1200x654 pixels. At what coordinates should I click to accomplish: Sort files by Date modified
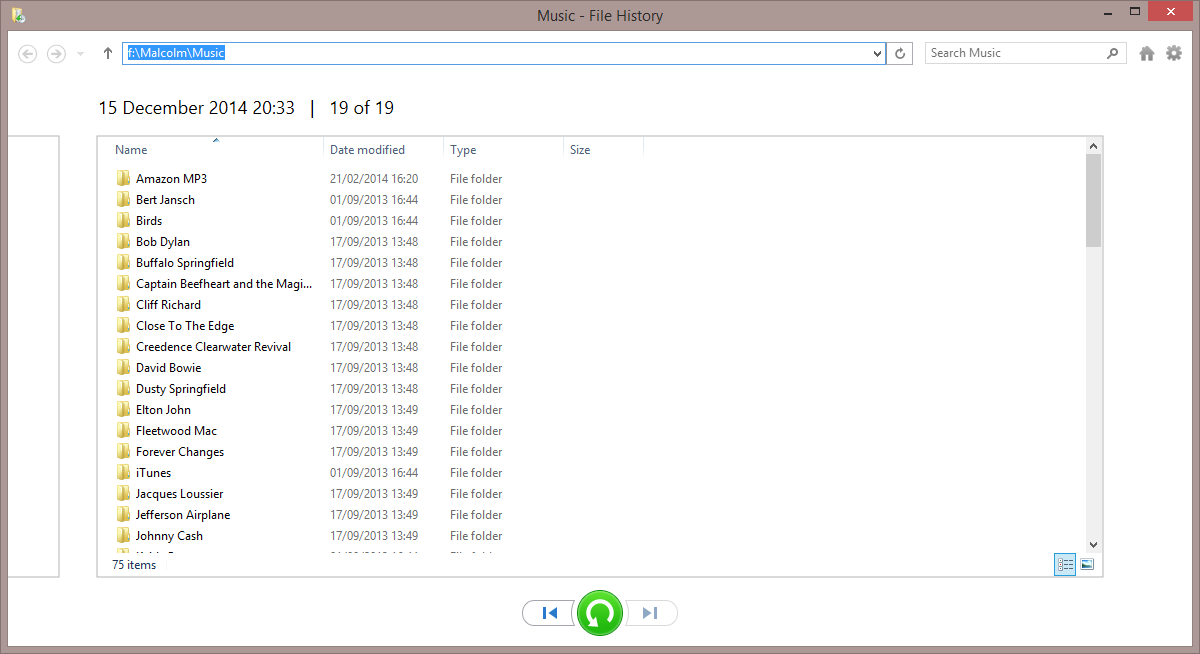(x=365, y=149)
